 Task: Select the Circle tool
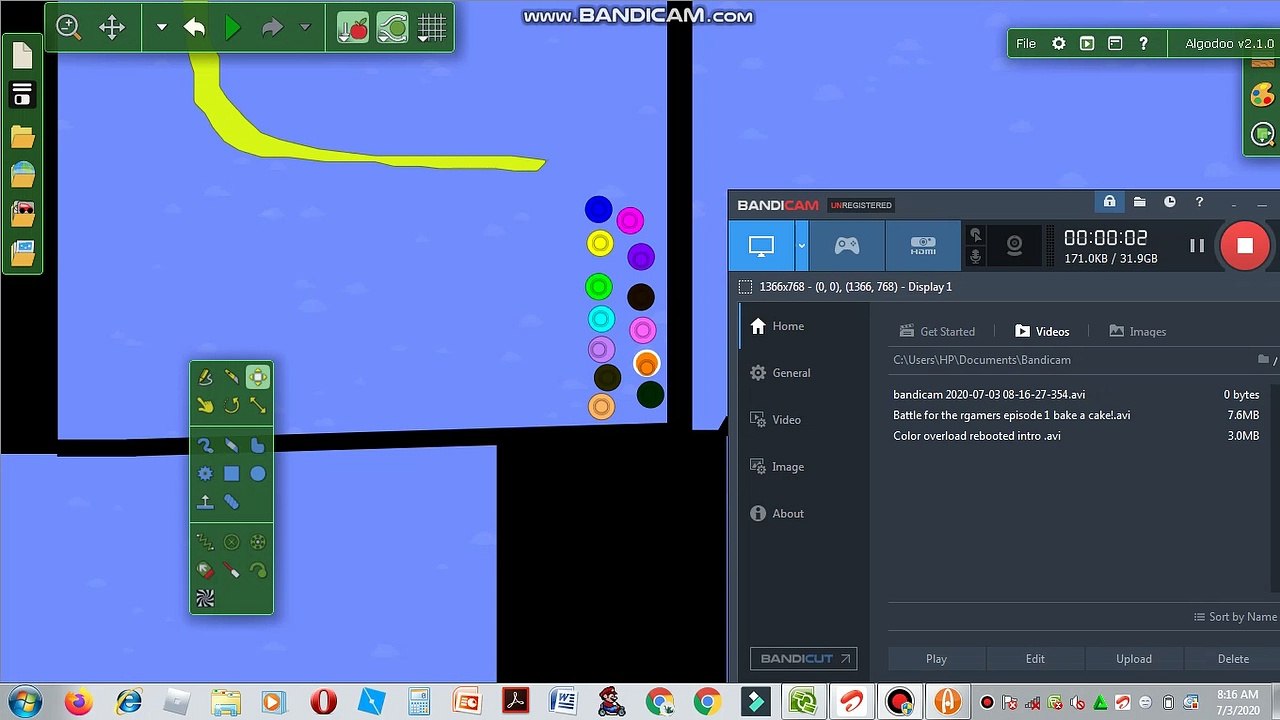pos(258,474)
